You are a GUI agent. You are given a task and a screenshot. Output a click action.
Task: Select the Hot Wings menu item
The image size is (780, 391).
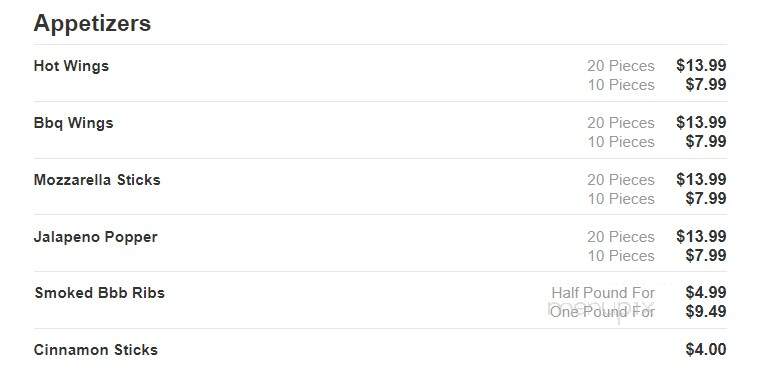pos(71,66)
